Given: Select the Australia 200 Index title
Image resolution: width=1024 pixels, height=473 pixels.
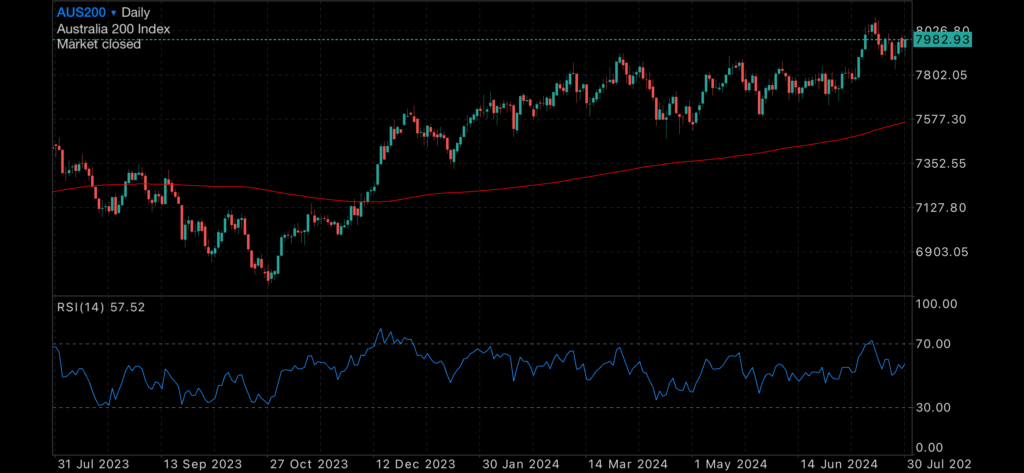Looking at the screenshot, I should pos(114,29).
